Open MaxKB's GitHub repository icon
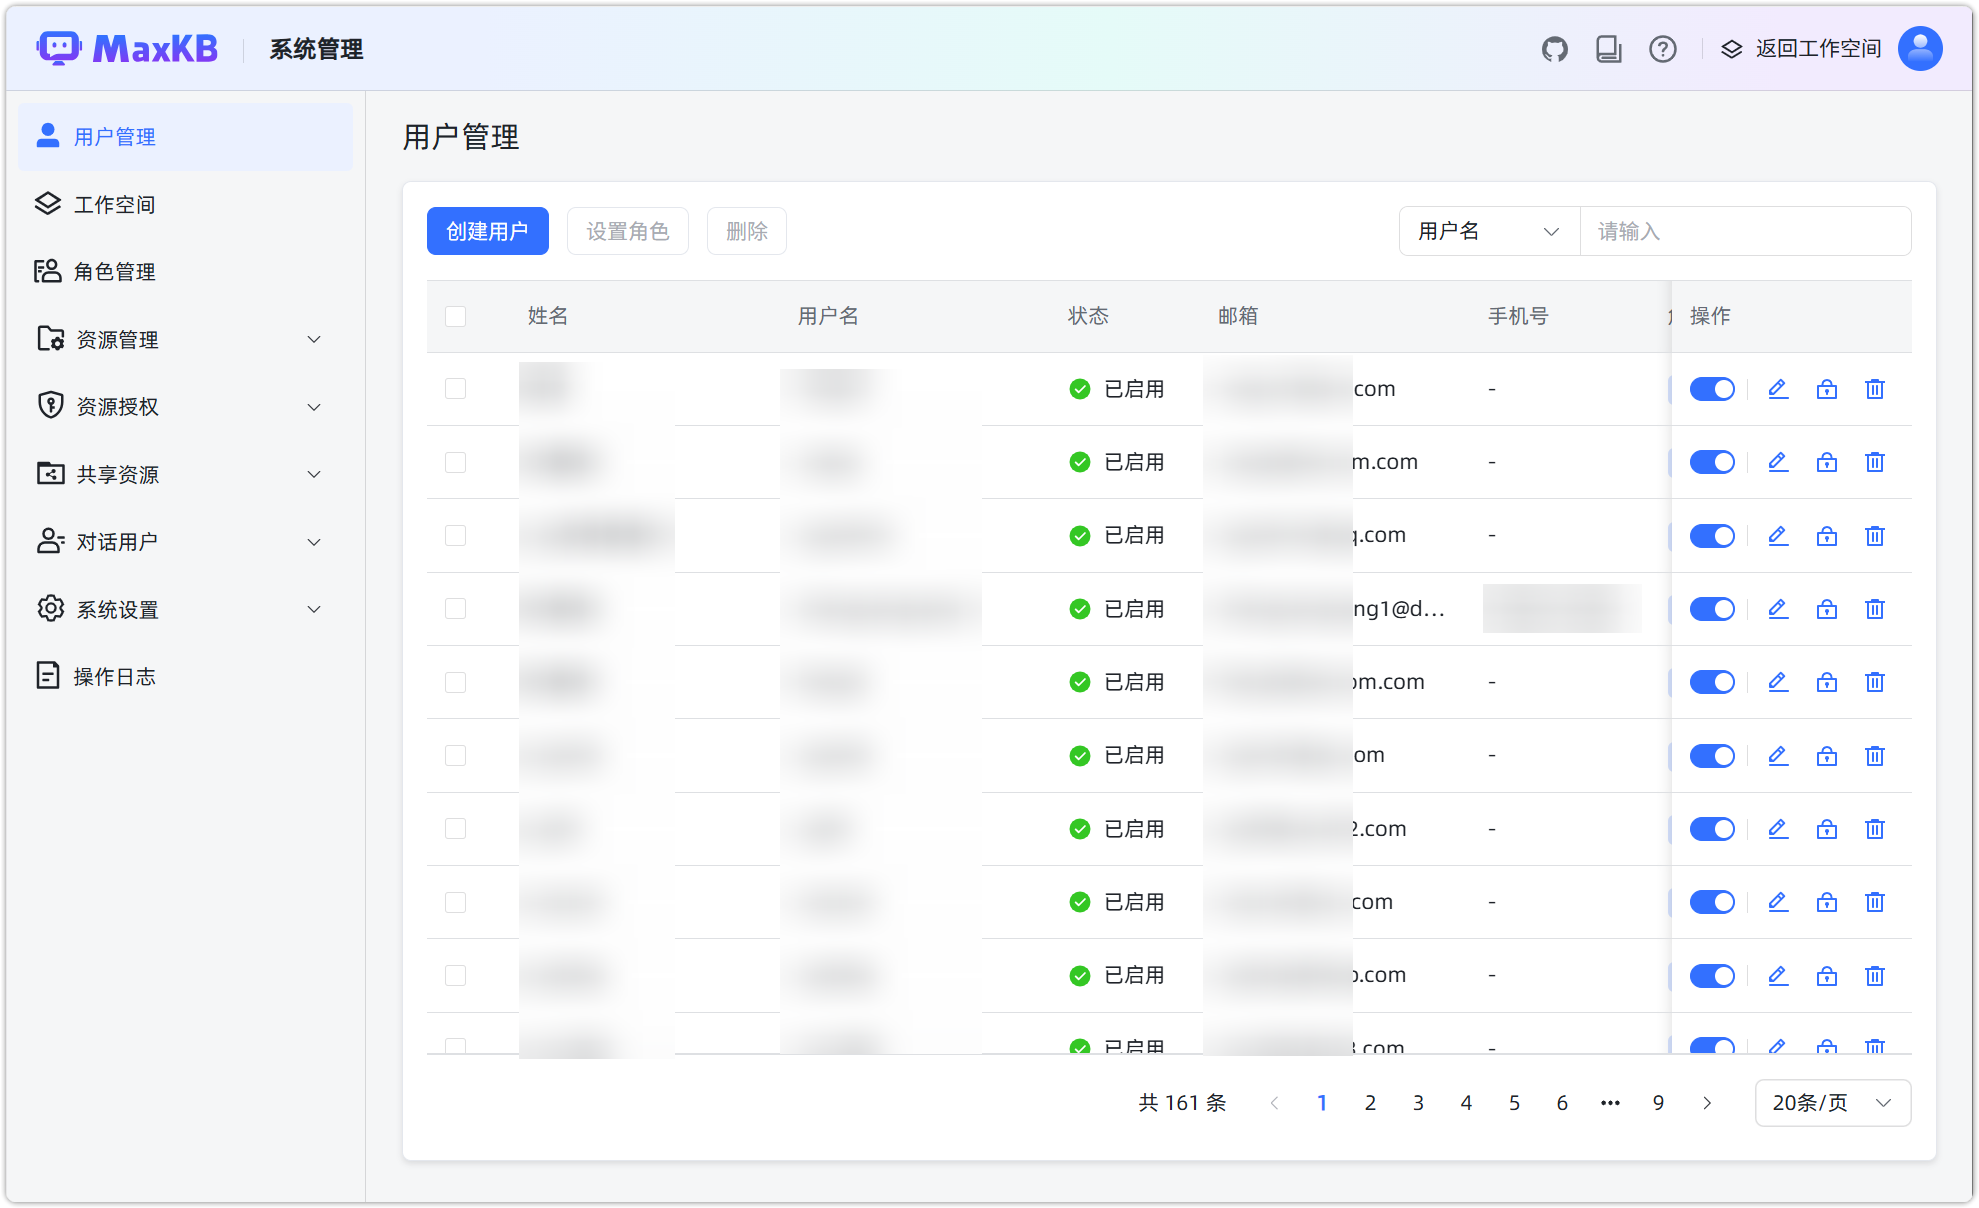The width and height of the screenshot is (1979, 1208). point(1554,48)
